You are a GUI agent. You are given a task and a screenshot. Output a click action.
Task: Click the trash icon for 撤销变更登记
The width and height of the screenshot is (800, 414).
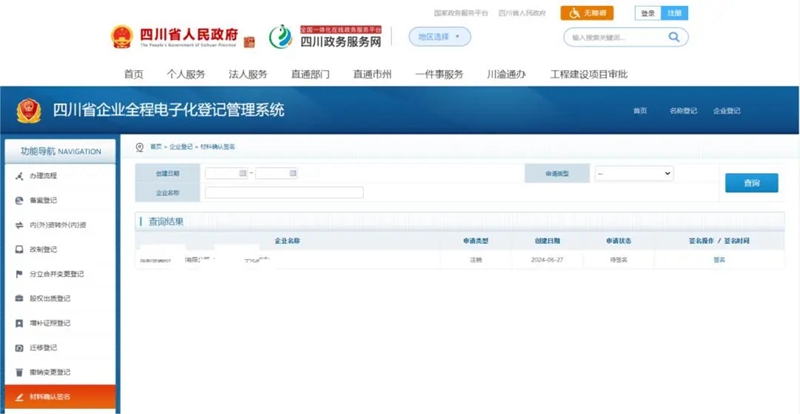[19, 372]
